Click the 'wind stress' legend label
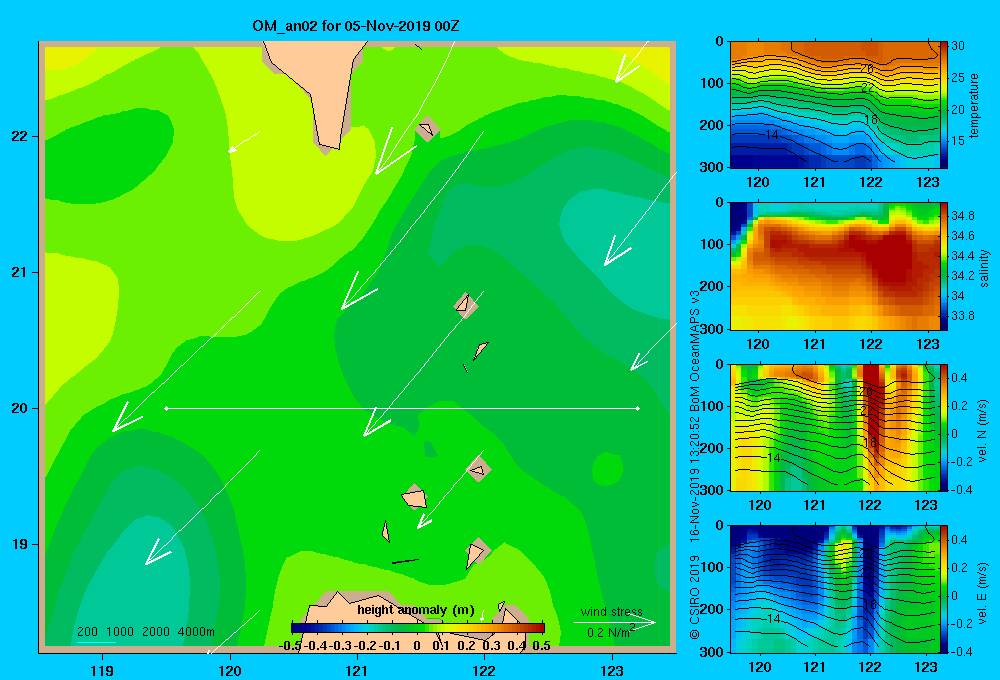Viewport: 1000px width, 680px height. pyautogui.click(x=612, y=612)
